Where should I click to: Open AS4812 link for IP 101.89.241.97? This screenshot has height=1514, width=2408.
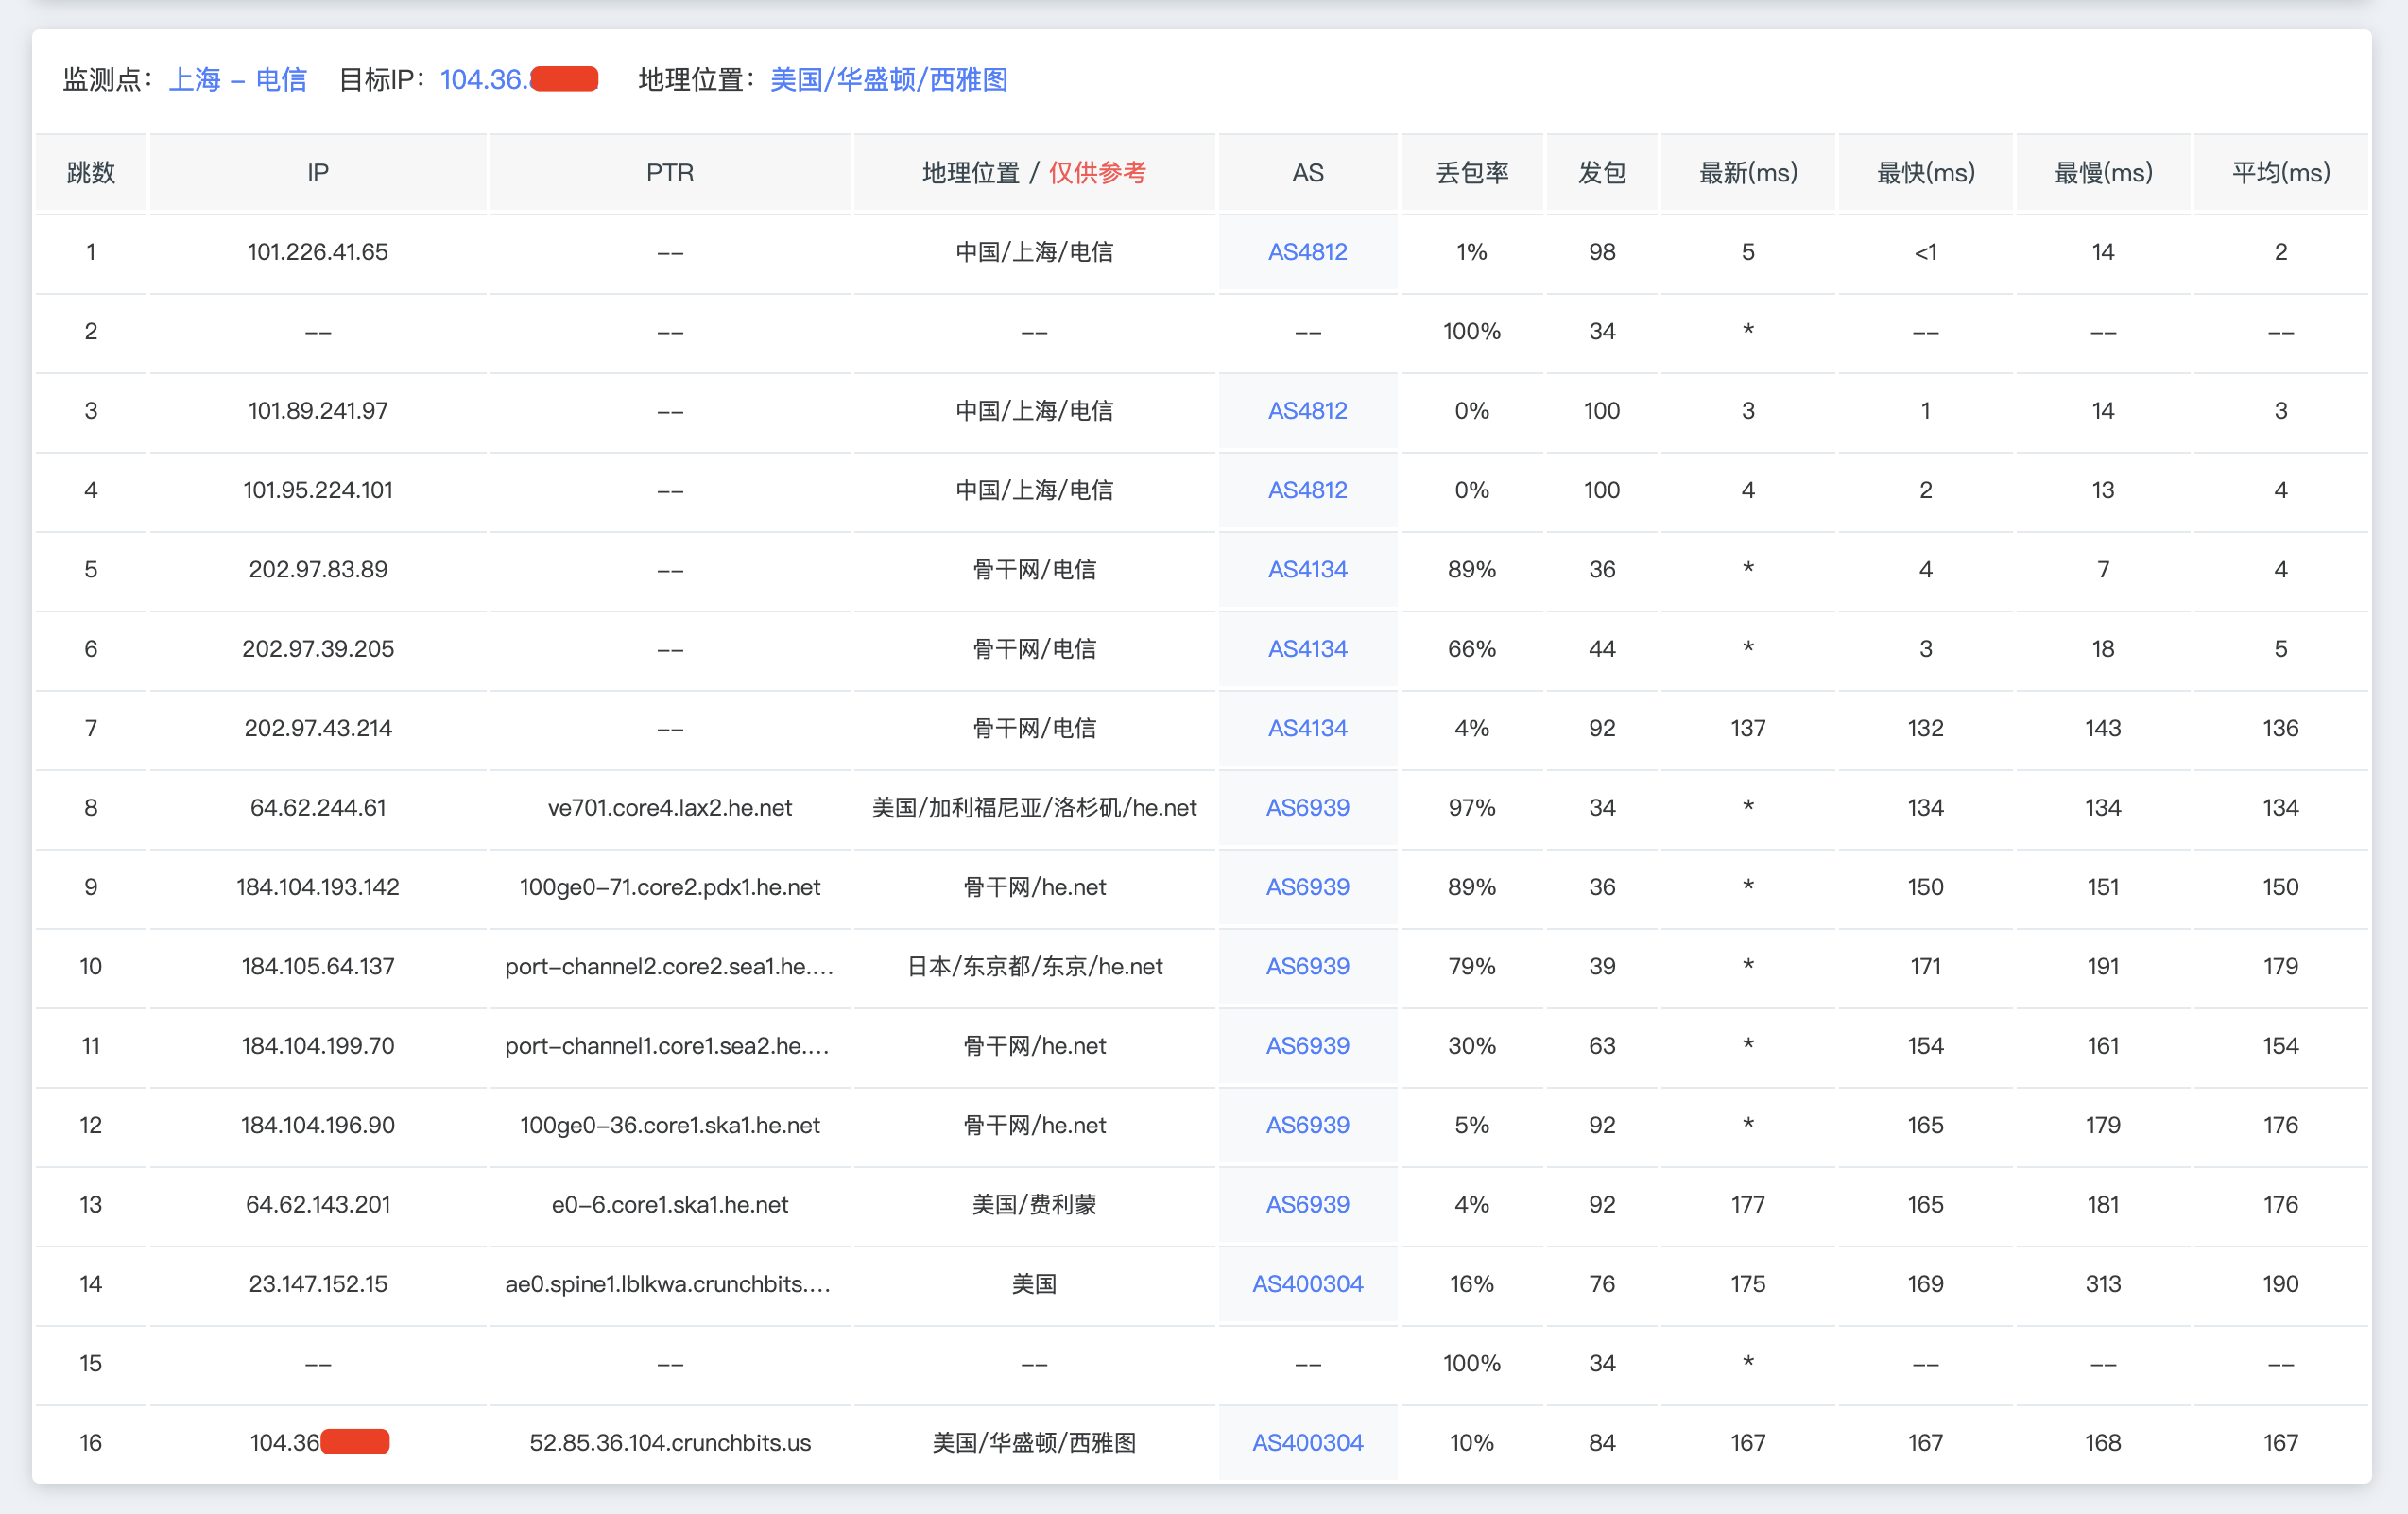[1307, 411]
